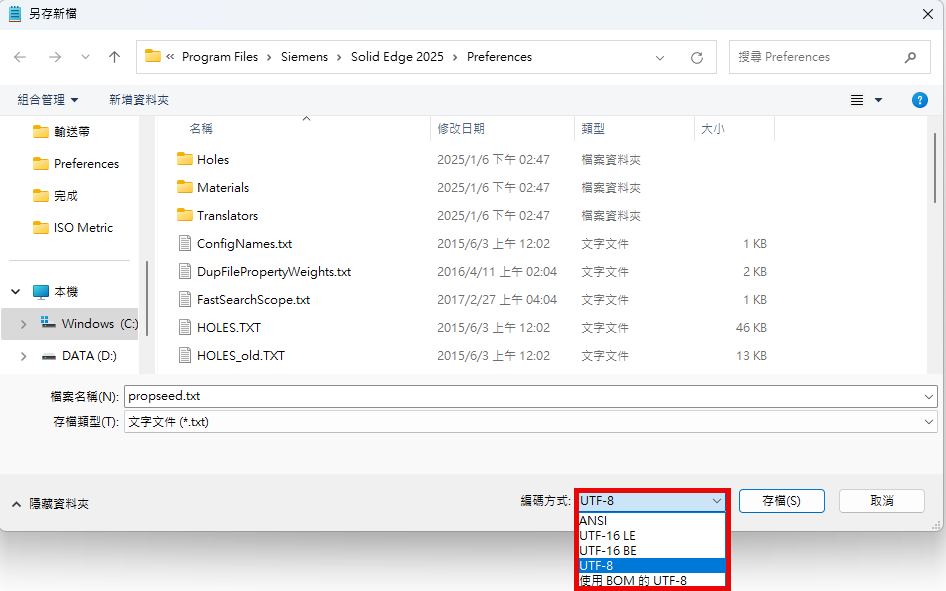Click the Back navigation arrow

point(21,57)
